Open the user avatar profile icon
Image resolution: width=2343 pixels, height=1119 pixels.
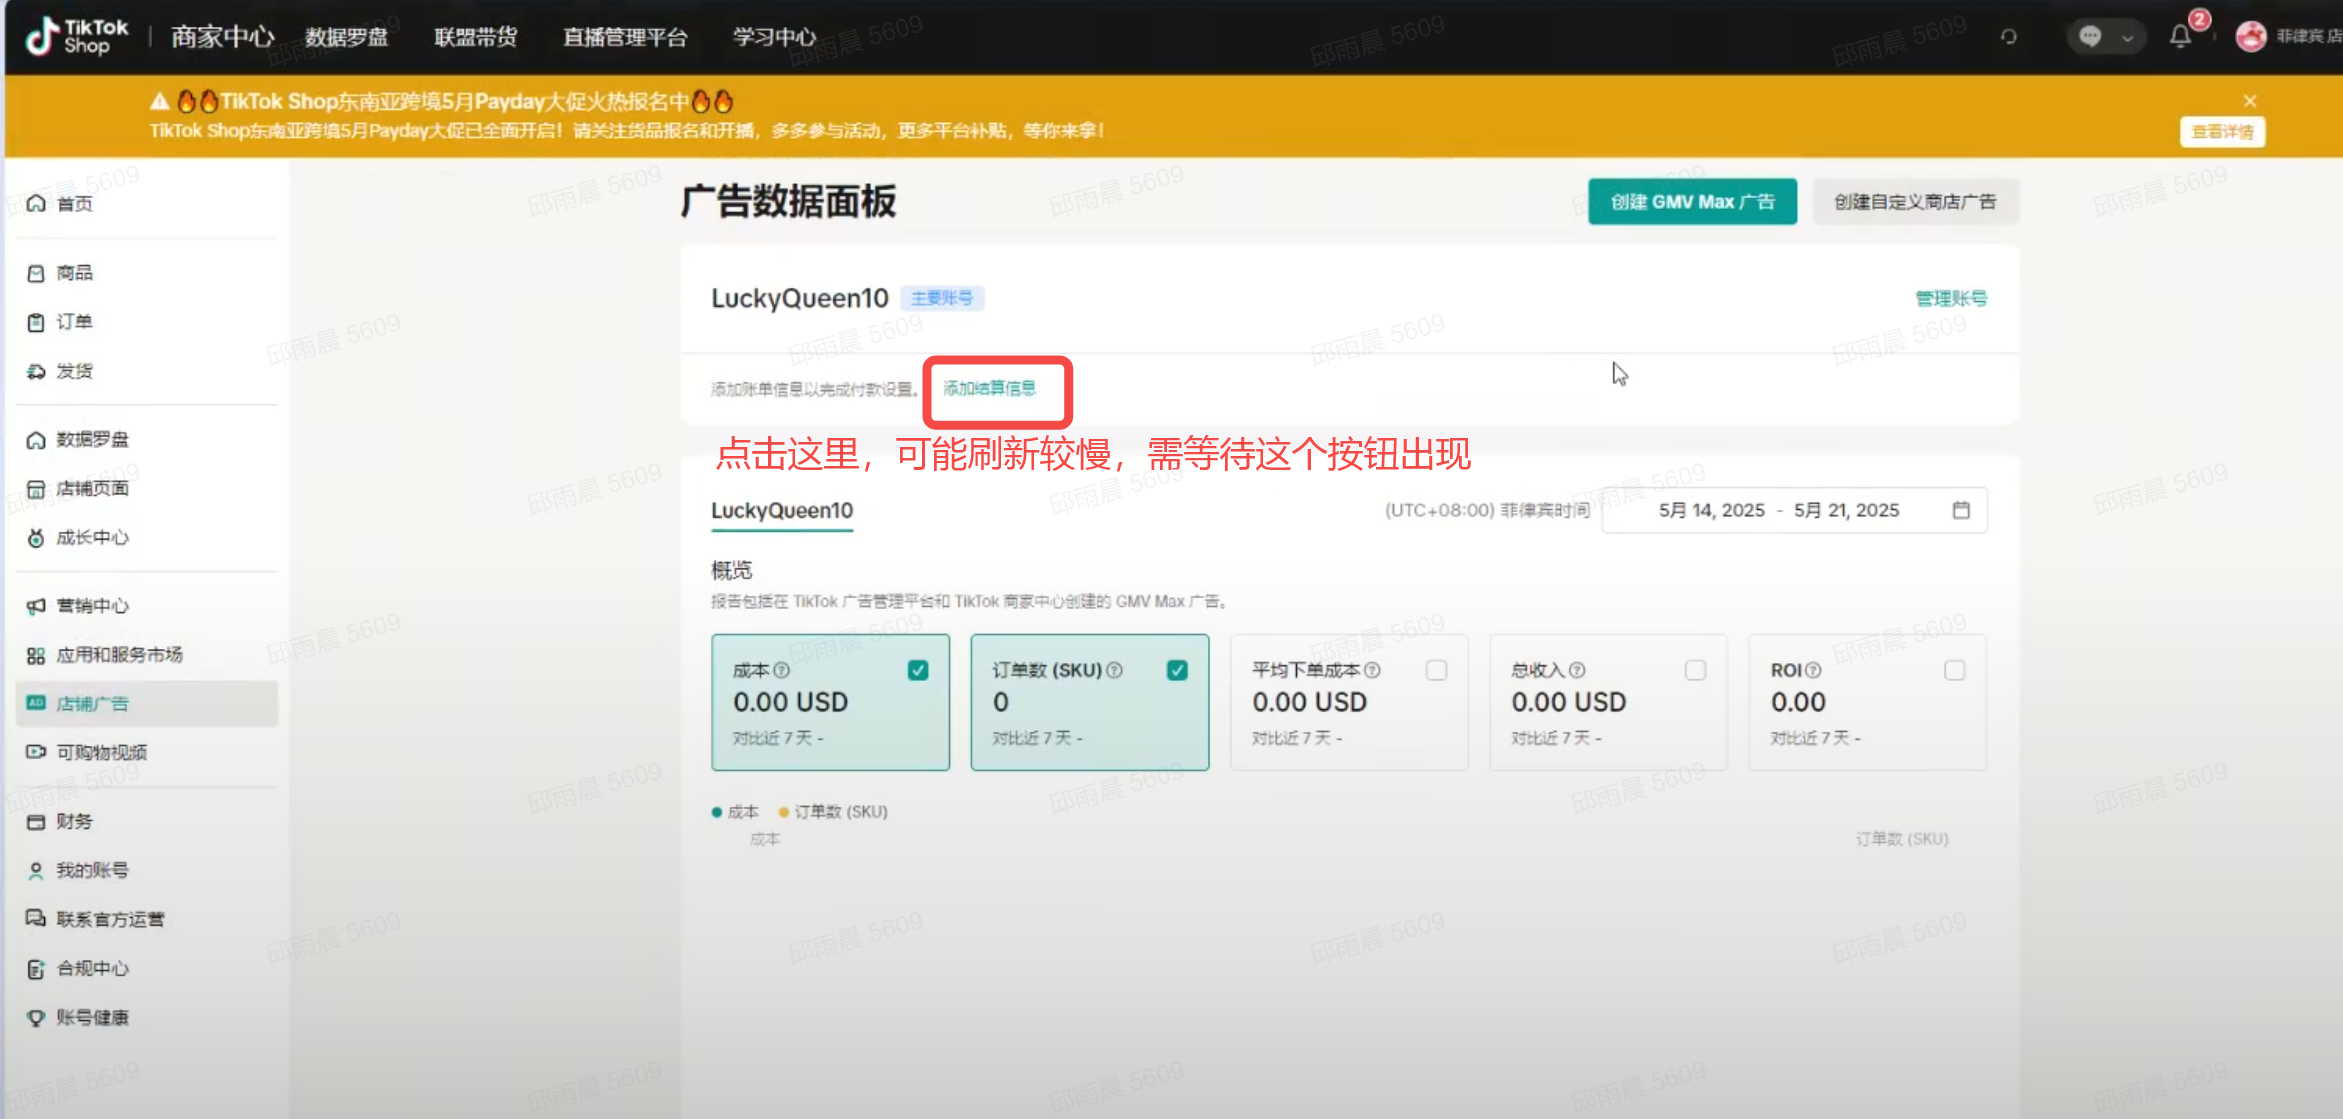pos(2250,36)
